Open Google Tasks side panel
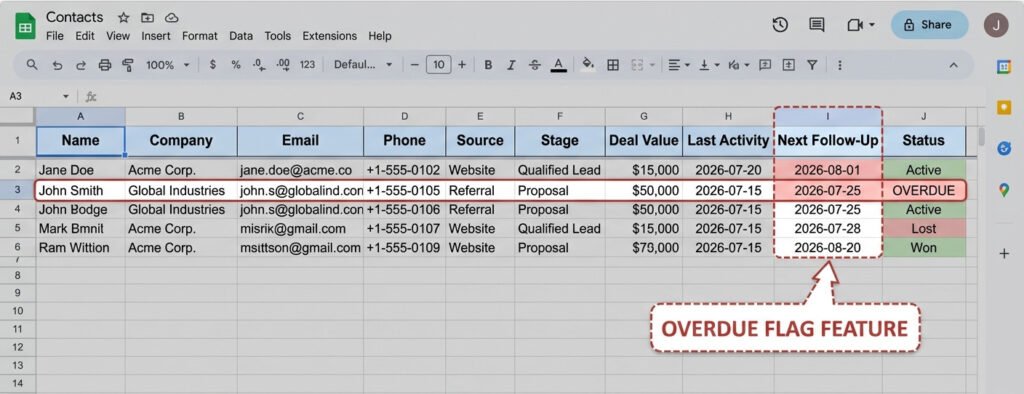Screen dimensions: 1024x394 [x=1004, y=149]
